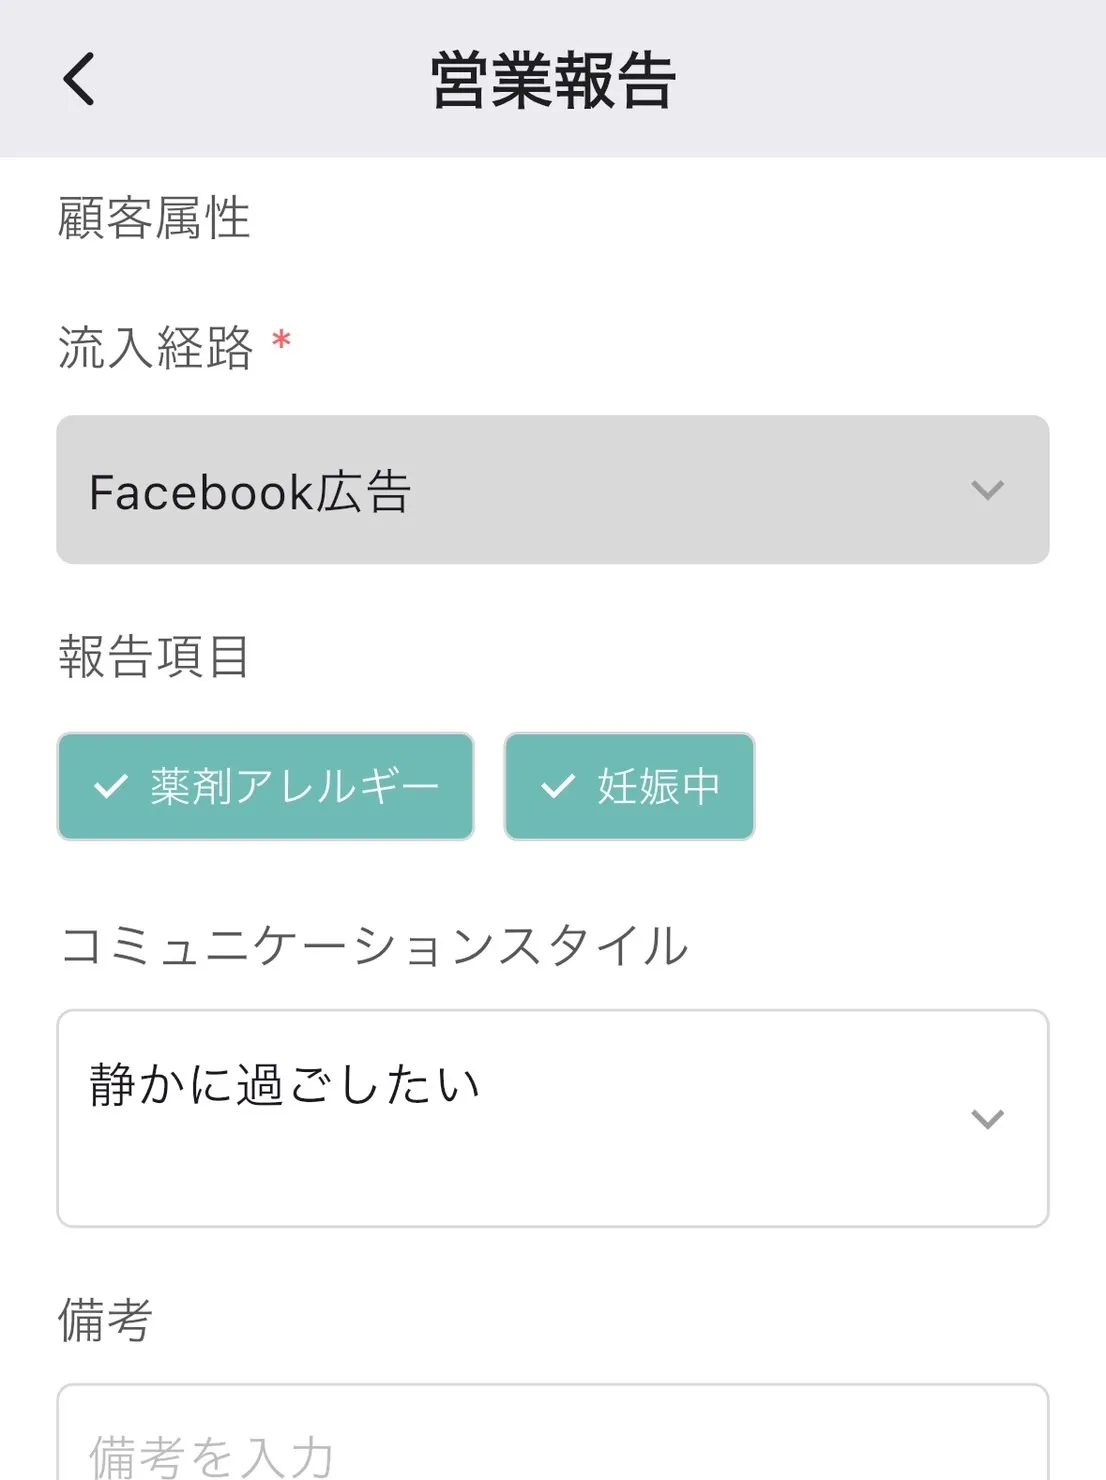Tap the コミュニケーションスタイル label
The image size is (1106, 1480).
pos(374,945)
